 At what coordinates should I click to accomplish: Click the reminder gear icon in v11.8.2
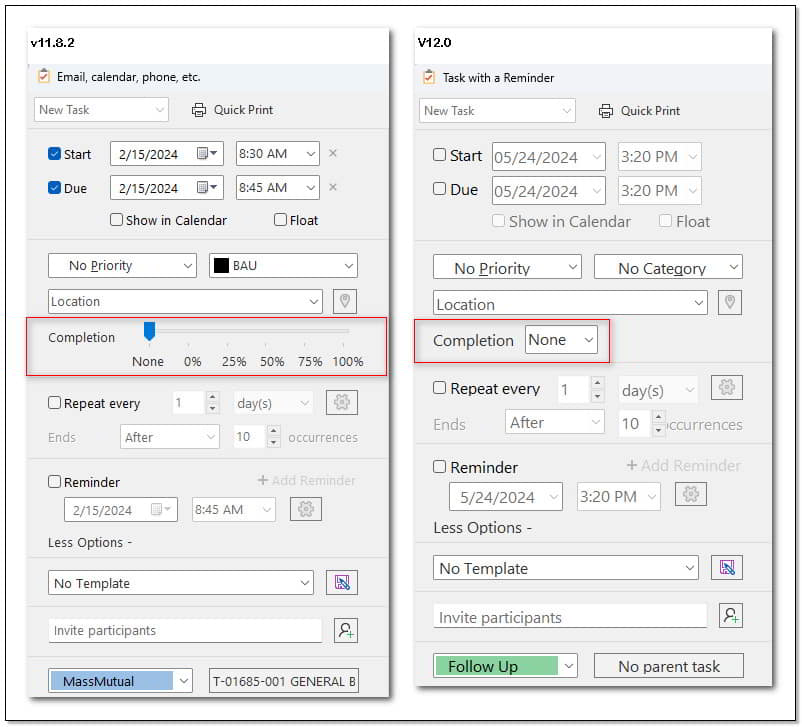point(308,509)
